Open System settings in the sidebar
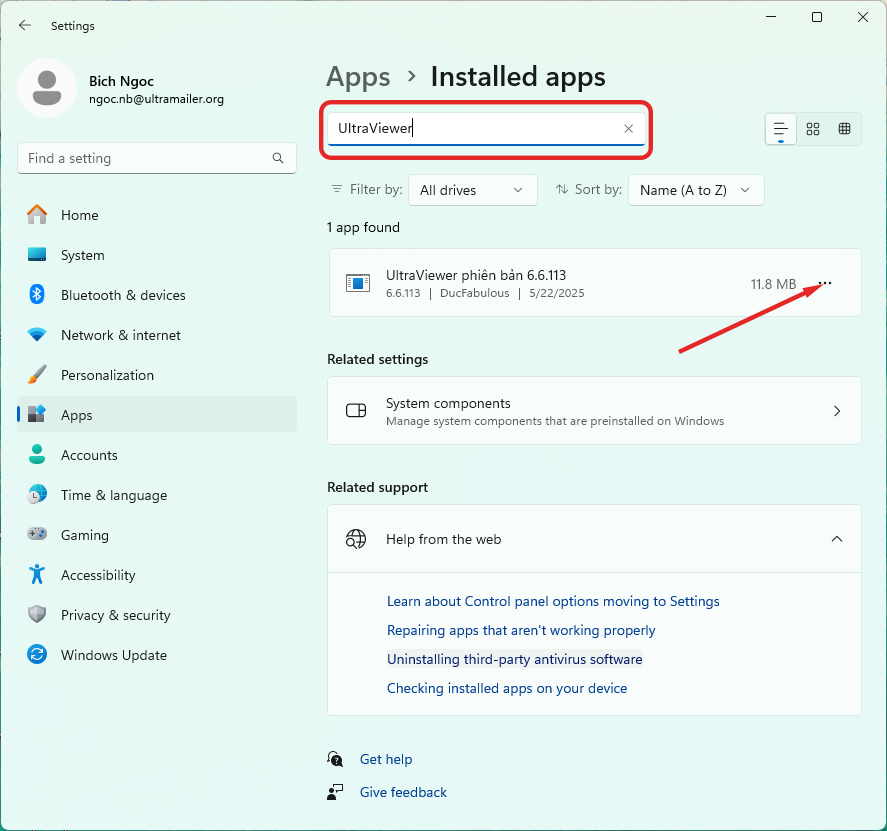The width and height of the screenshot is (887, 831). click(x=84, y=255)
